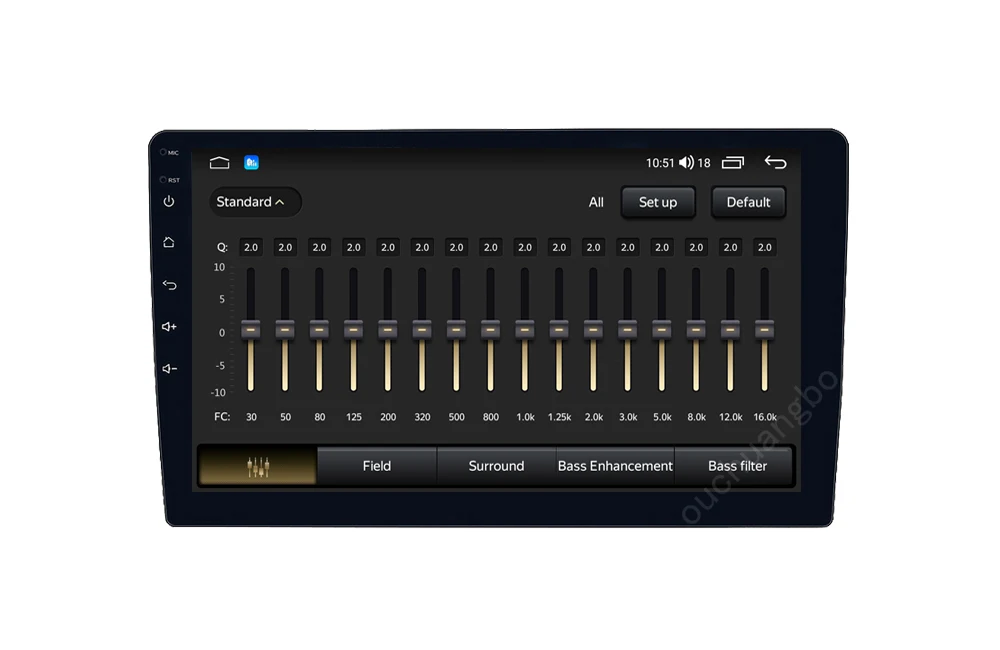
Task: Select the Q value box above 80 Hz
Action: tap(319, 247)
